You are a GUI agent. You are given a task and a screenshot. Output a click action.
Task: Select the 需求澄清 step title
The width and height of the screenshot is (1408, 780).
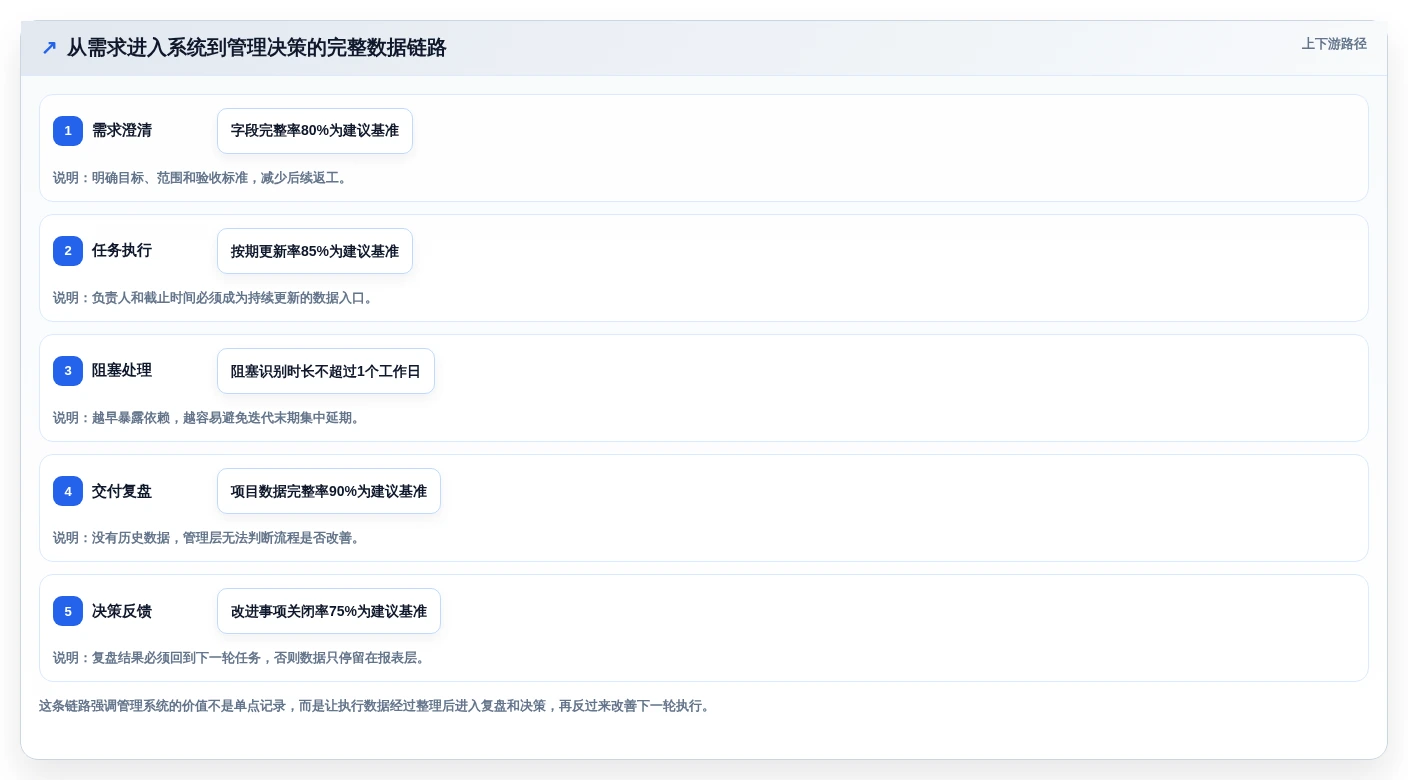(122, 131)
